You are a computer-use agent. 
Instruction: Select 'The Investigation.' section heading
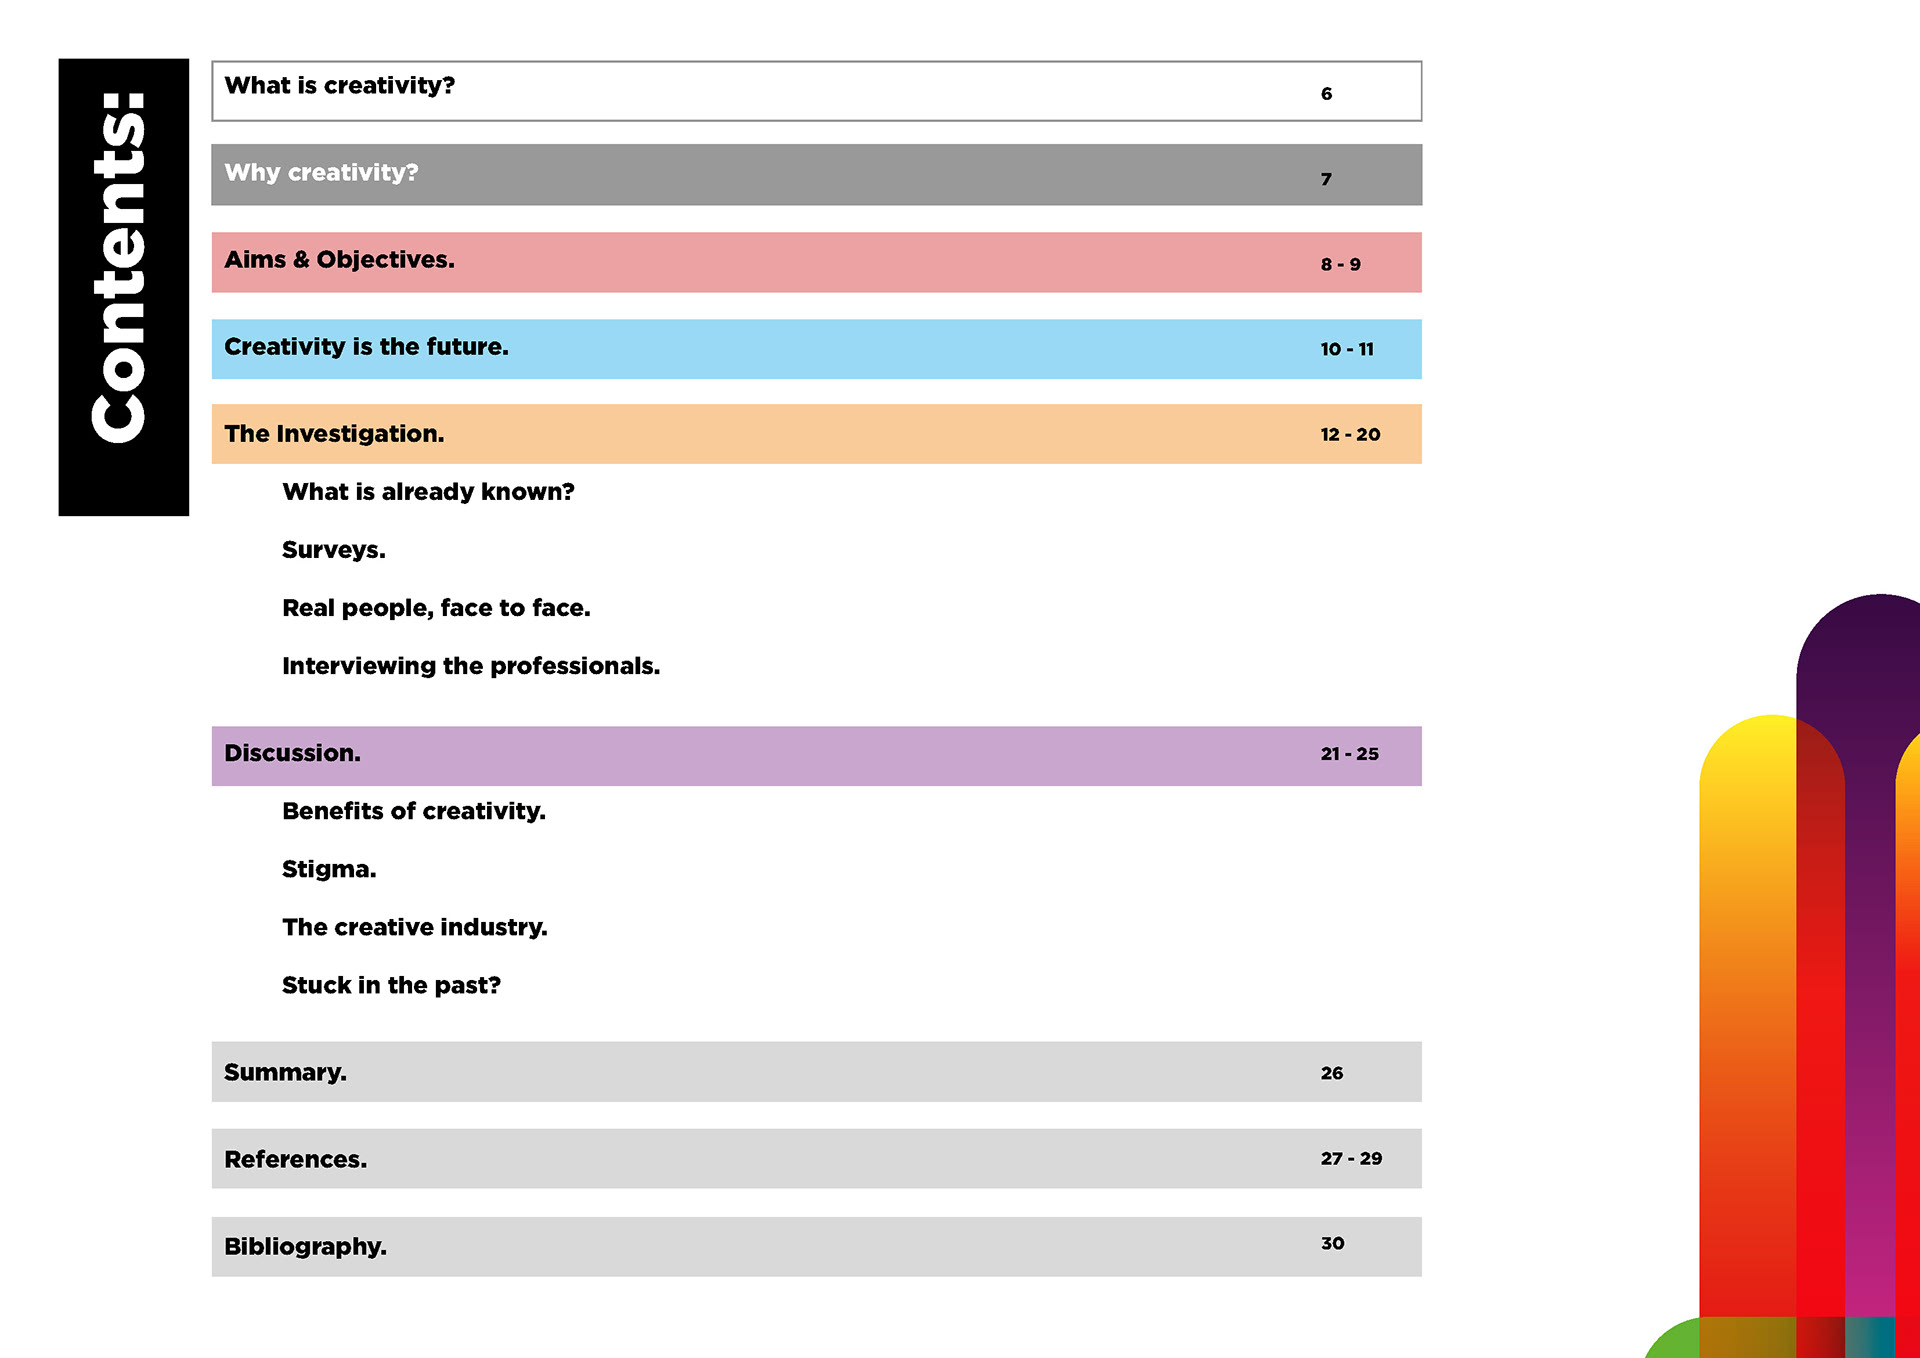[334, 434]
